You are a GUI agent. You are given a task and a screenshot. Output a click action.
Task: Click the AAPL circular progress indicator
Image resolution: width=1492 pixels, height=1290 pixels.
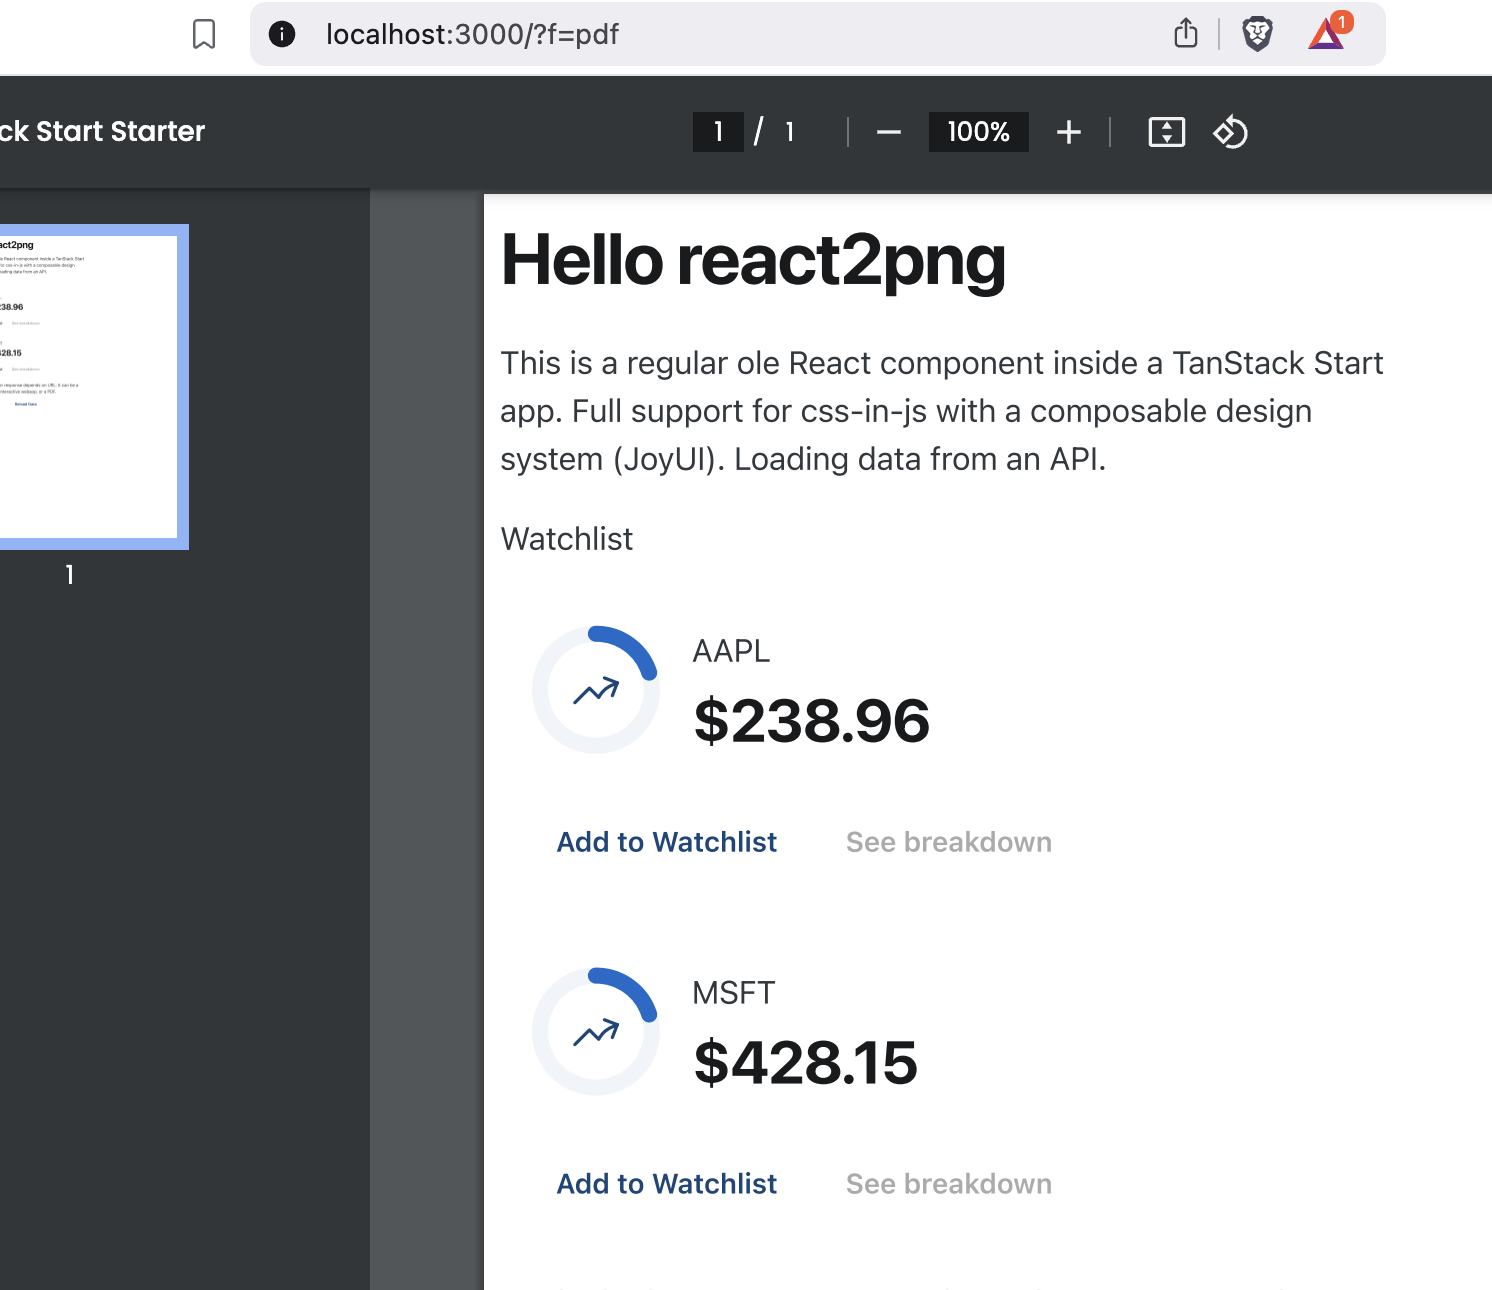point(596,690)
